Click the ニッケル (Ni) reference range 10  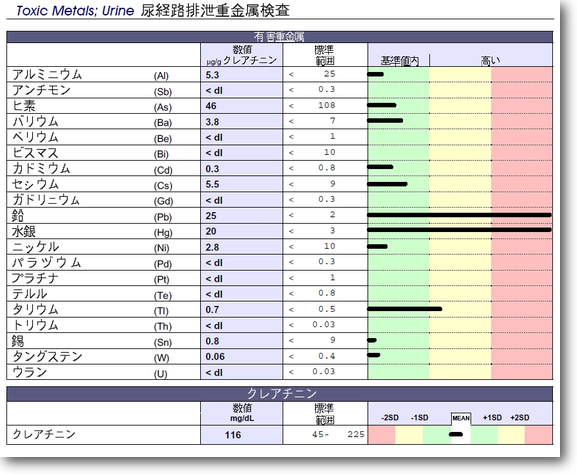329,246
